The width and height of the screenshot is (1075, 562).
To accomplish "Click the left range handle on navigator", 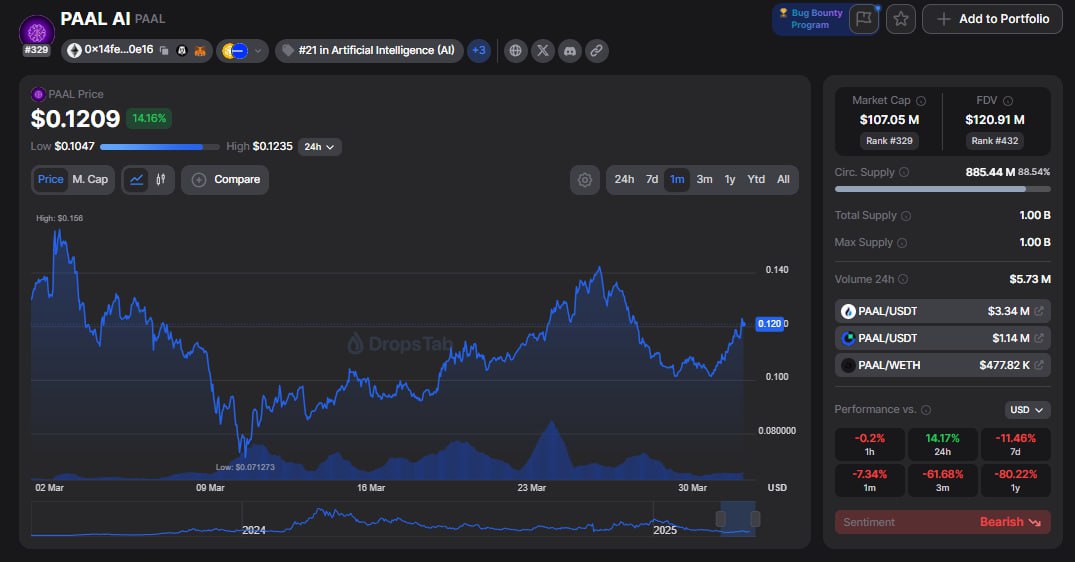I will pyautogui.click(x=721, y=519).
